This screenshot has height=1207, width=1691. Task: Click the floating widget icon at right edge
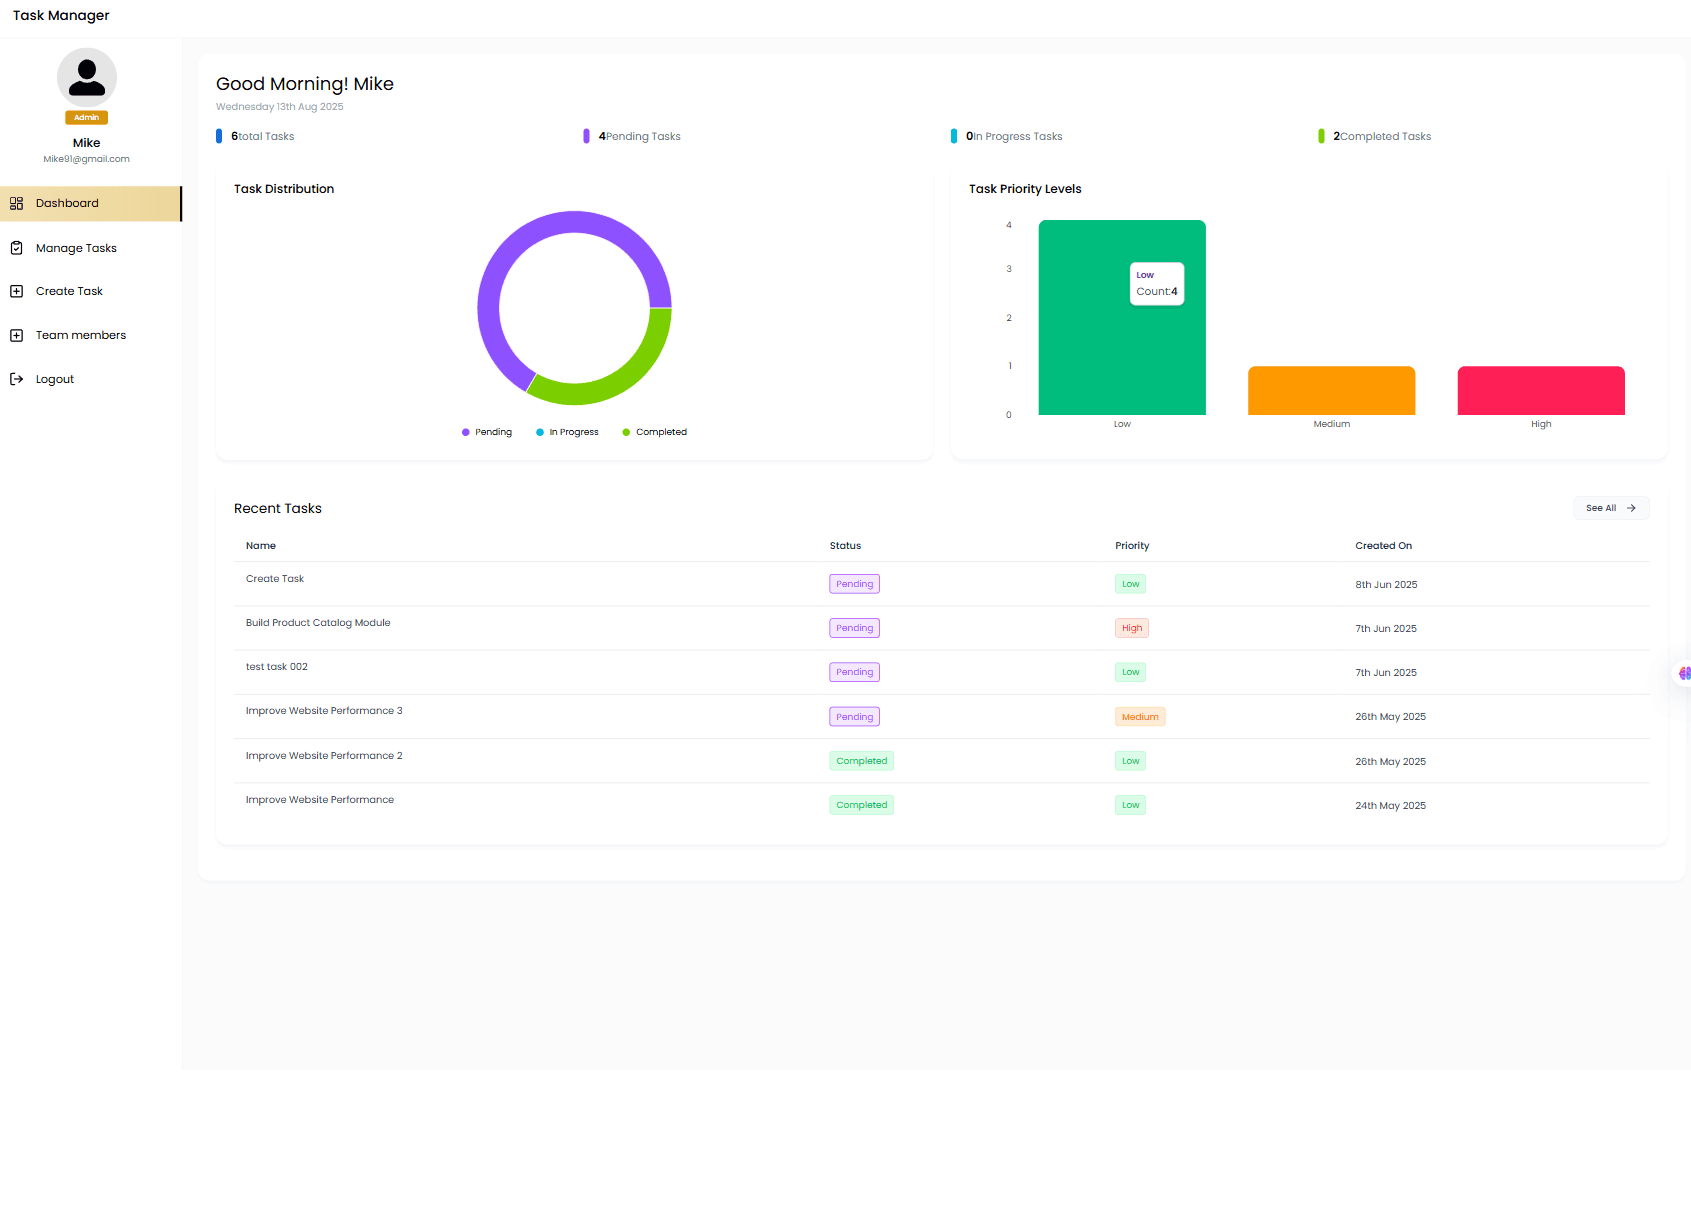pyautogui.click(x=1683, y=673)
